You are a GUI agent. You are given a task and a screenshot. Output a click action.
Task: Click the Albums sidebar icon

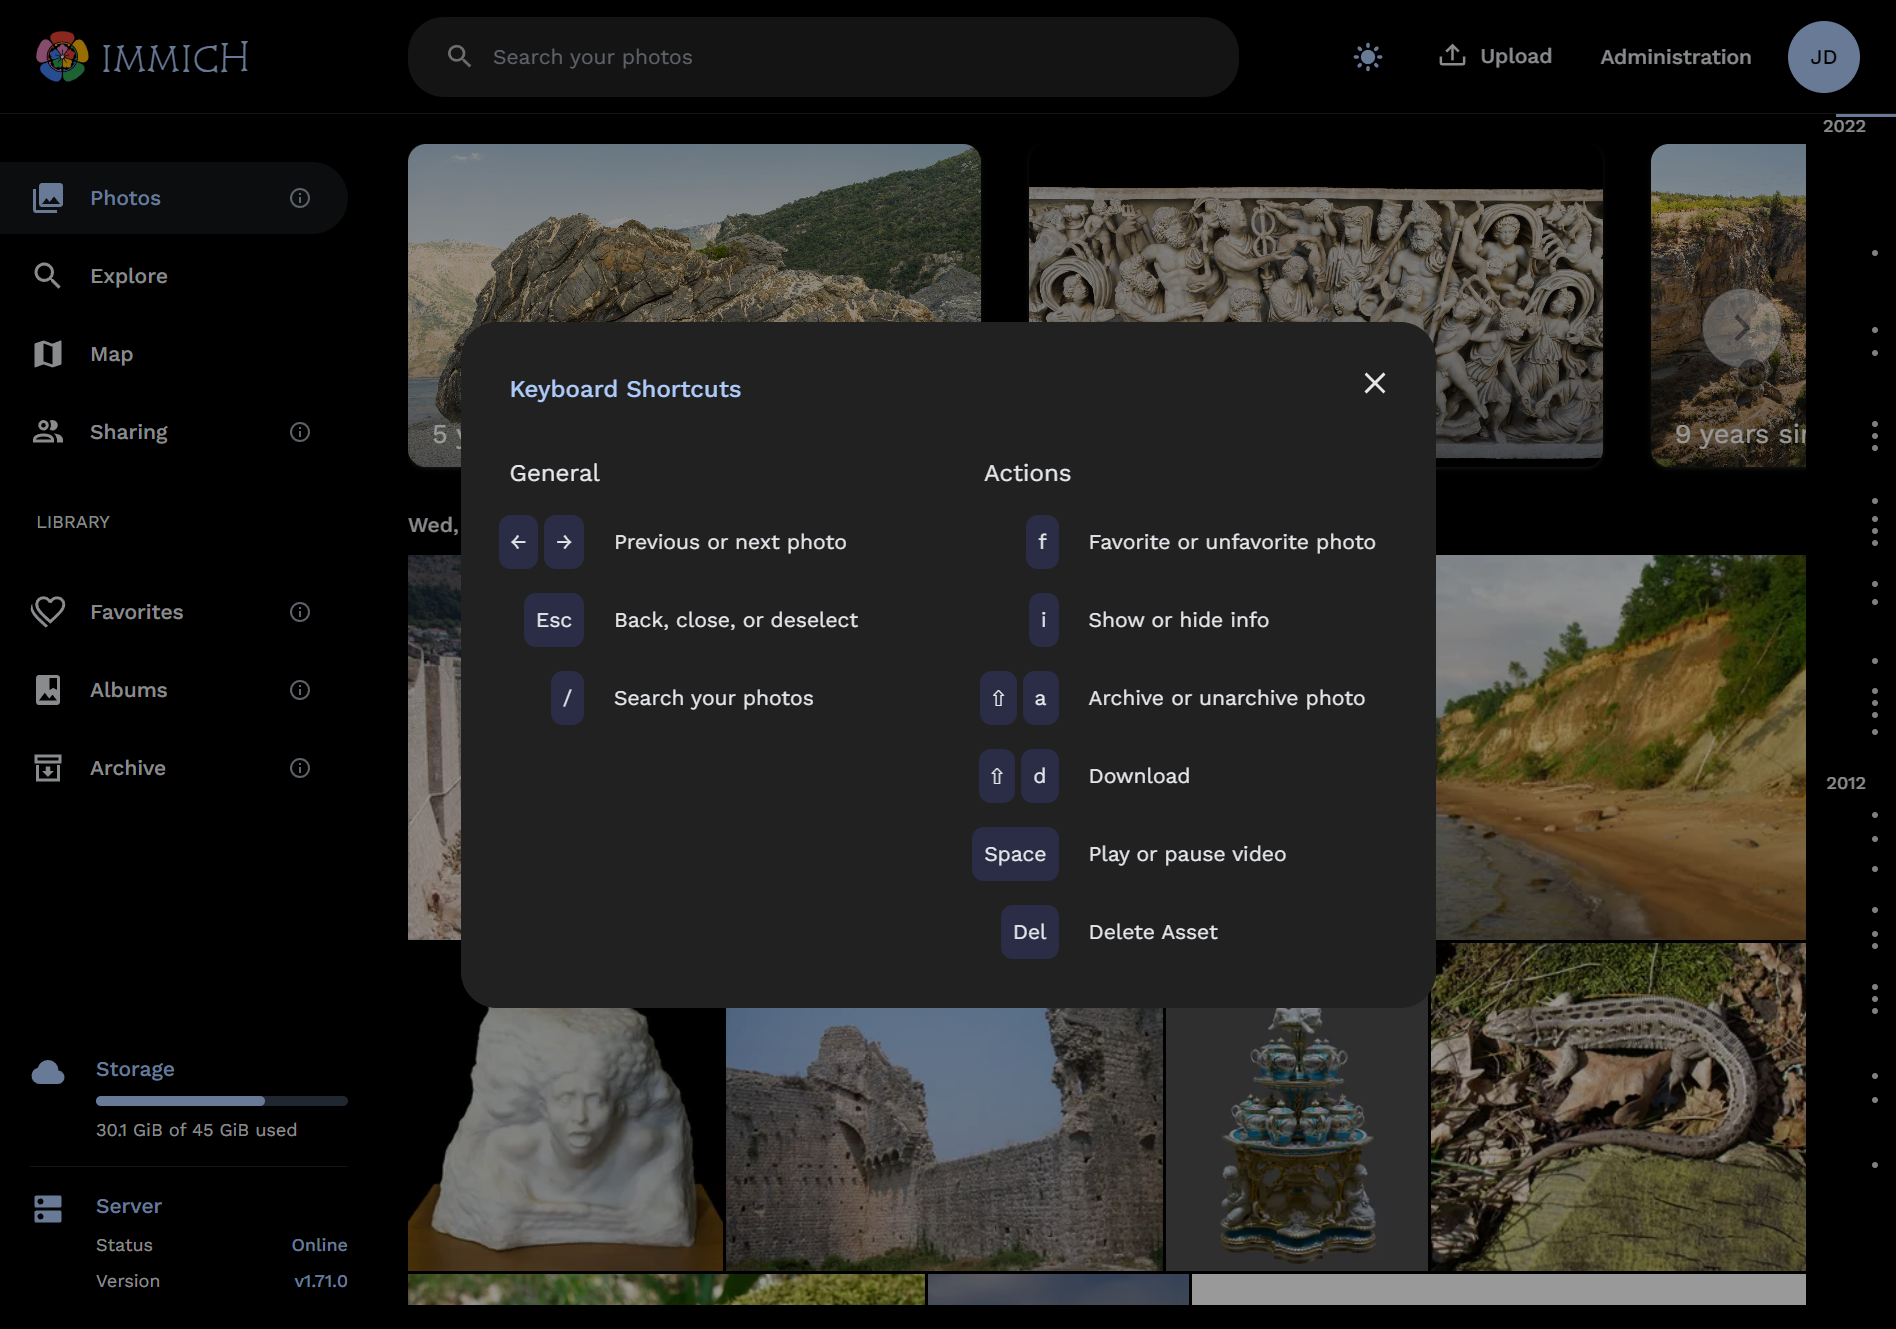tap(47, 690)
